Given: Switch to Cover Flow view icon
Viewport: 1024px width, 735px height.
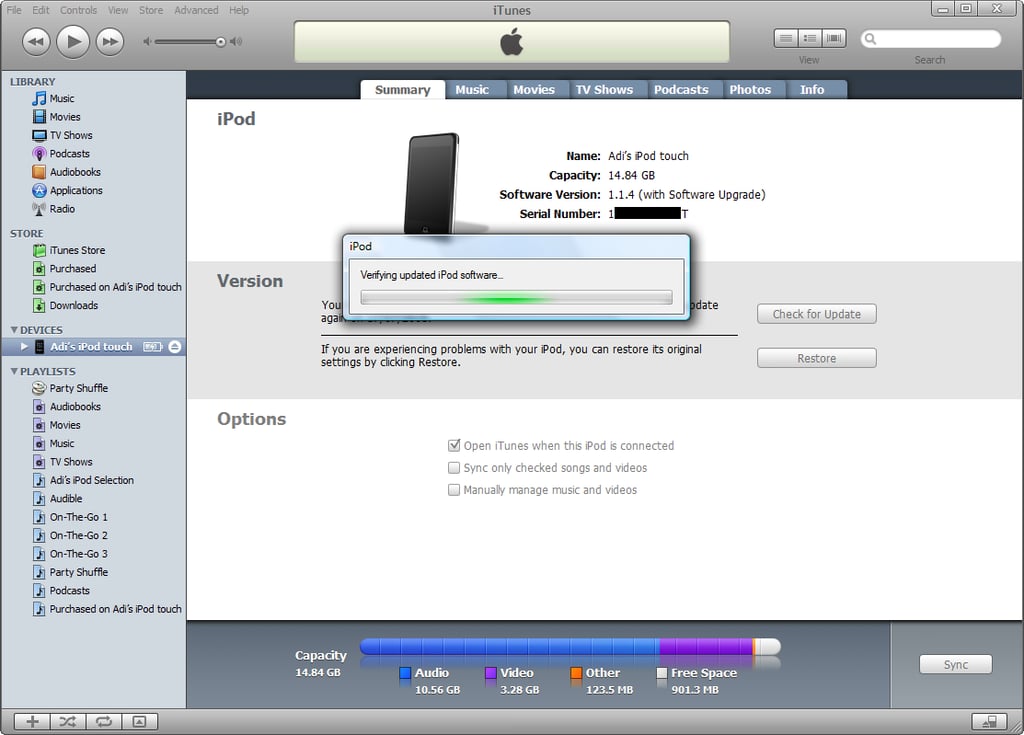Looking at the screenshot, I should coord(834,39).
